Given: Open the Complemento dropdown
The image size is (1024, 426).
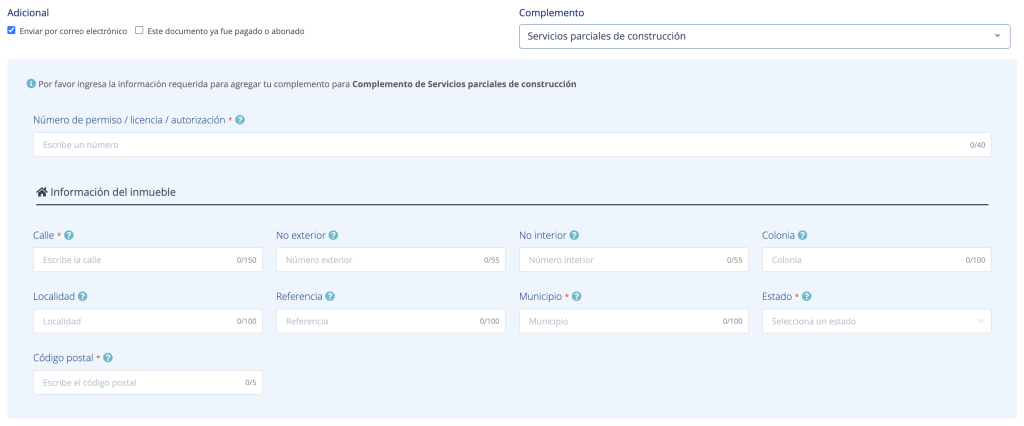Looking at the screenshot, I should click(764, 37).
